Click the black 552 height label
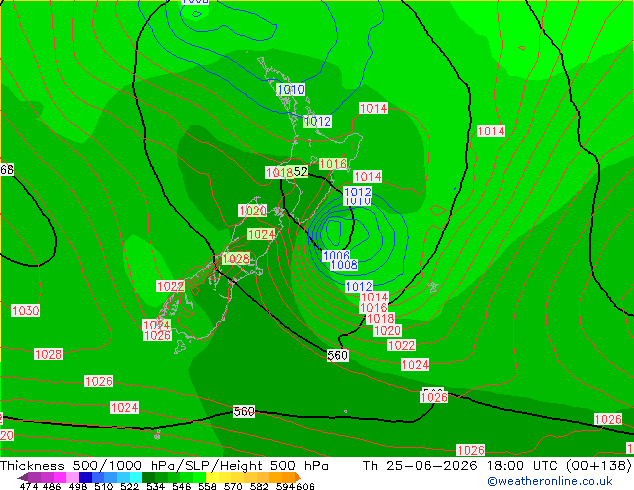The width and height of the screenshot is (634, 490). tap(300, 171)
